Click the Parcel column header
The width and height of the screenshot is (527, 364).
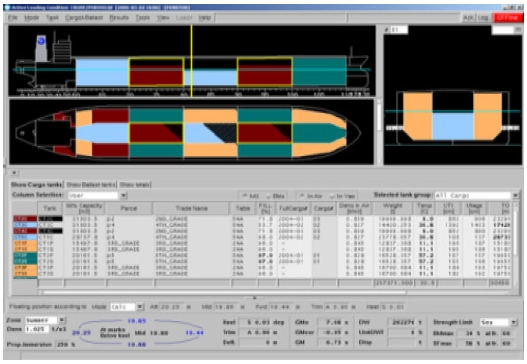pyautogui.click(x=129, y=208)
